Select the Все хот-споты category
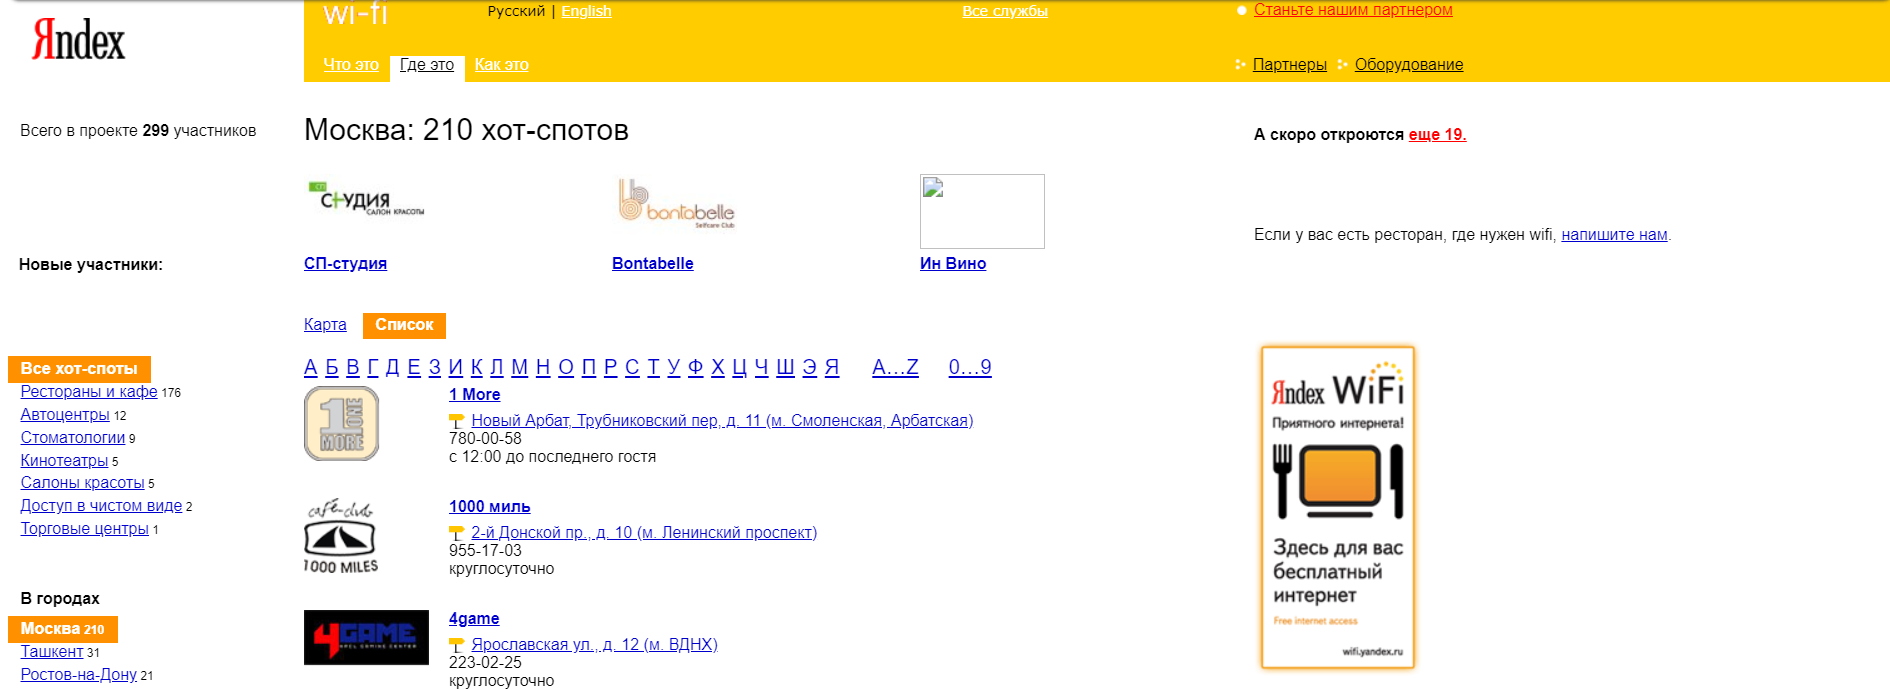The width and height of the screenshot is (1890, 690). point(79,368)
